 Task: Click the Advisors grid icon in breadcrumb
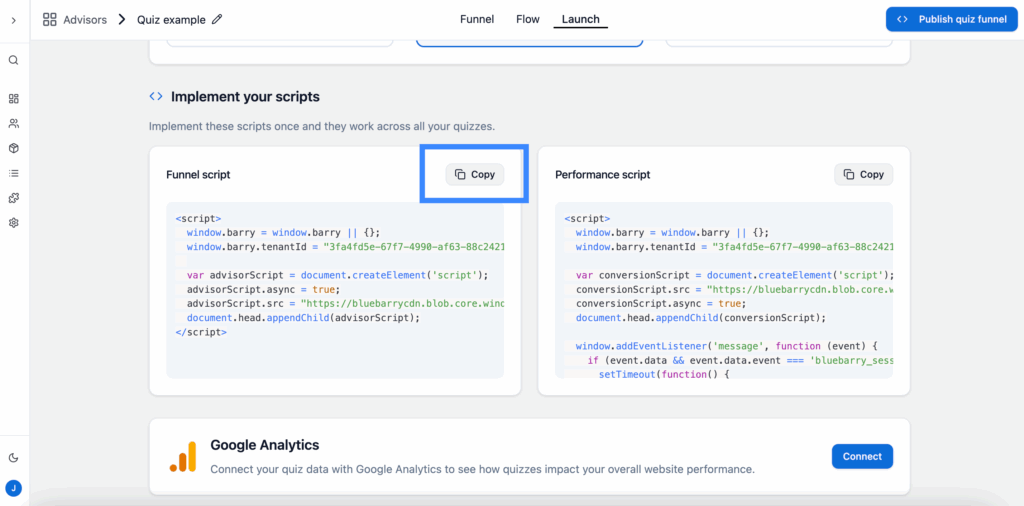pyautogui.click(x=50, y=20)
